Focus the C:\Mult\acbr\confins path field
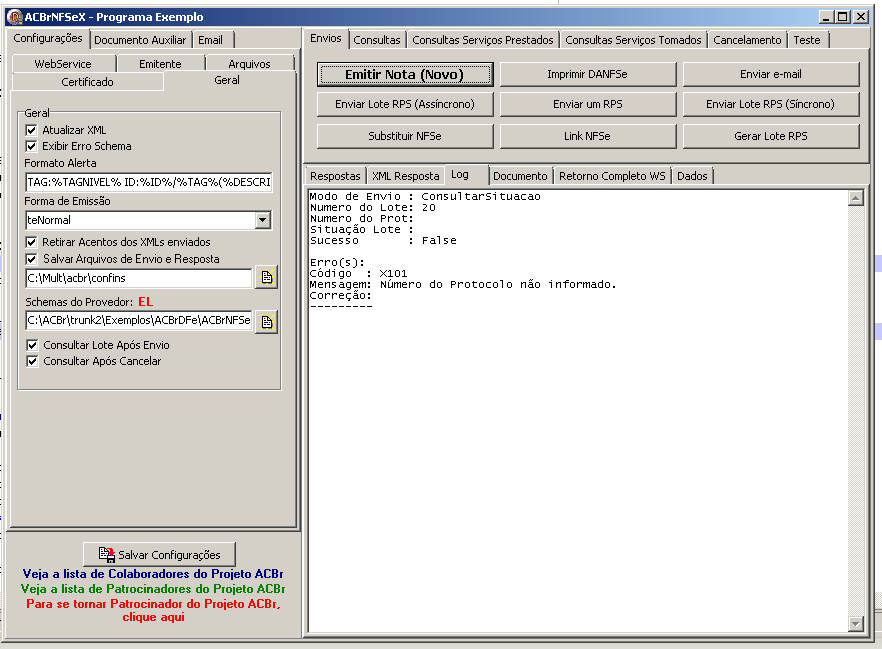This screenshot has height=649, width=882. [x=139, y=278]
